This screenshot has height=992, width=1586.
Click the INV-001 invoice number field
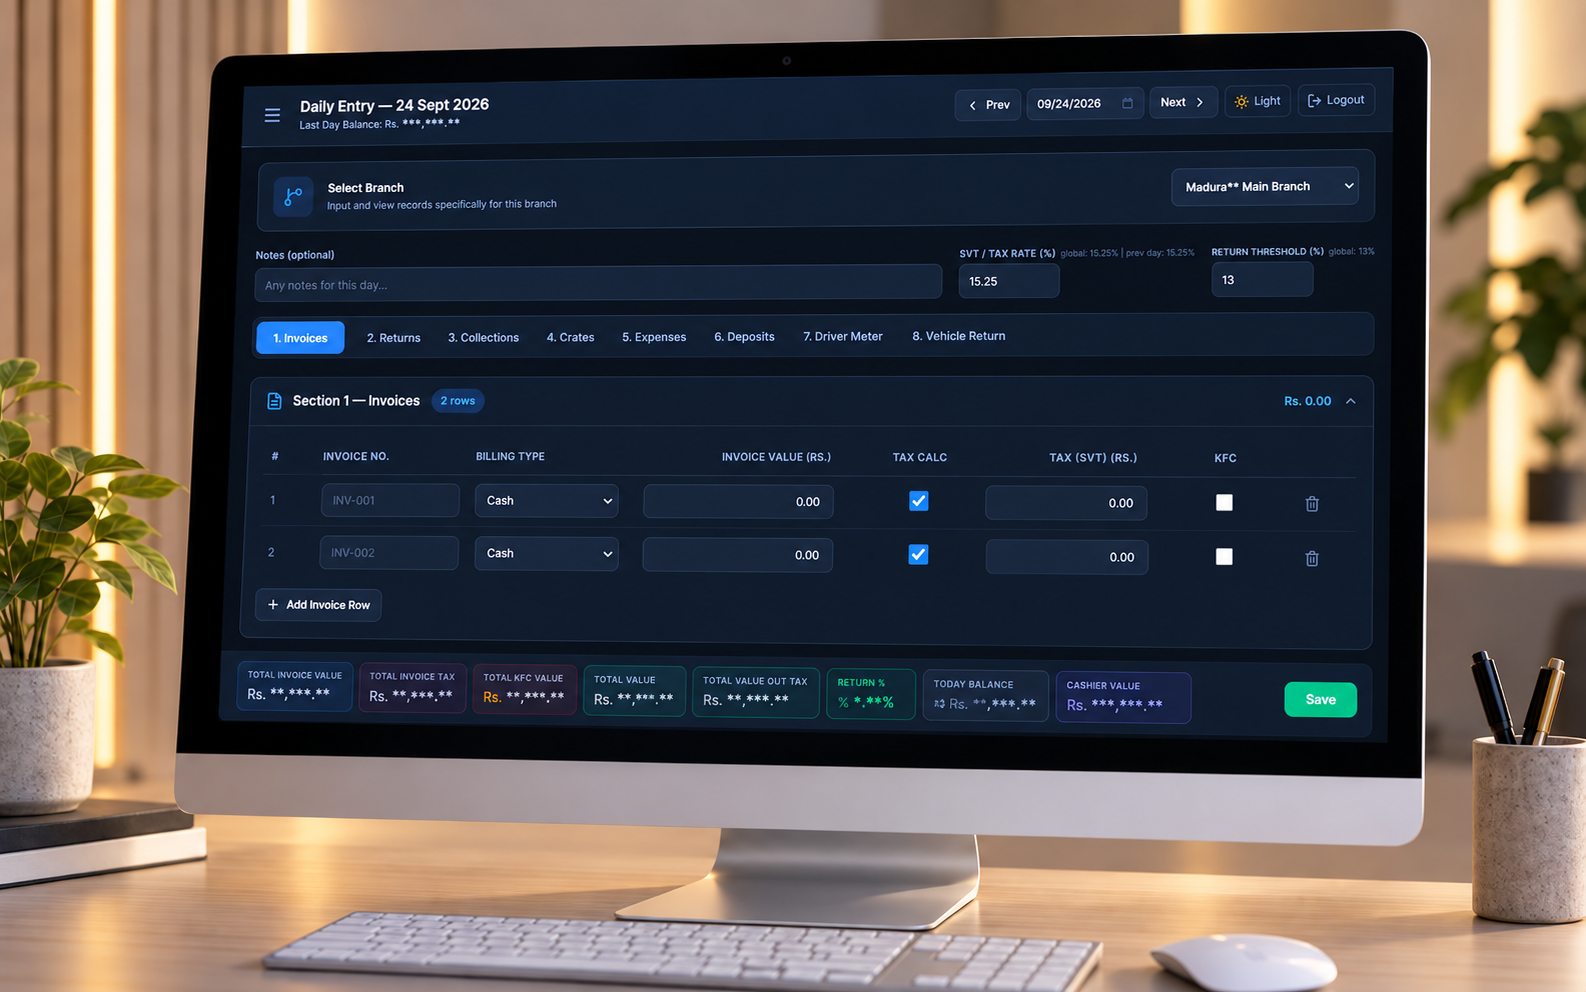[390, 500]
